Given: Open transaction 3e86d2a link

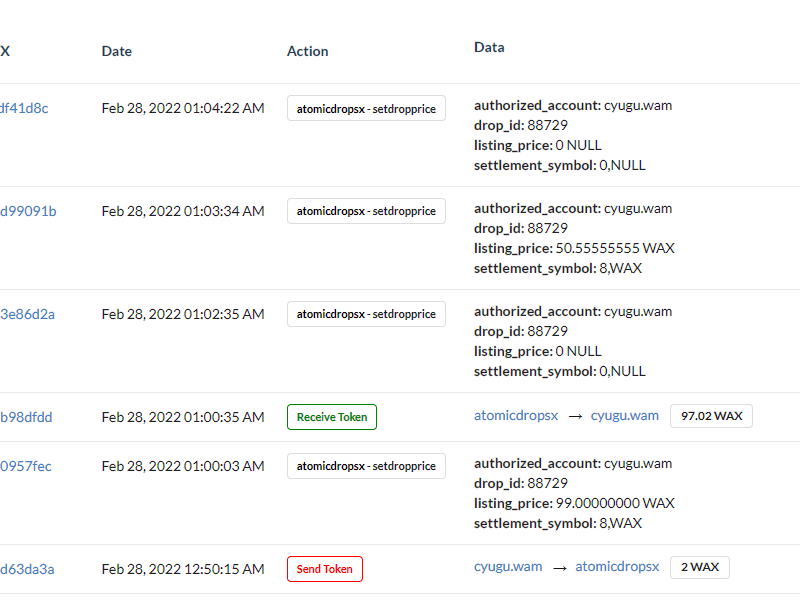Looking at the screenshot, I should [x=27, y=314].
